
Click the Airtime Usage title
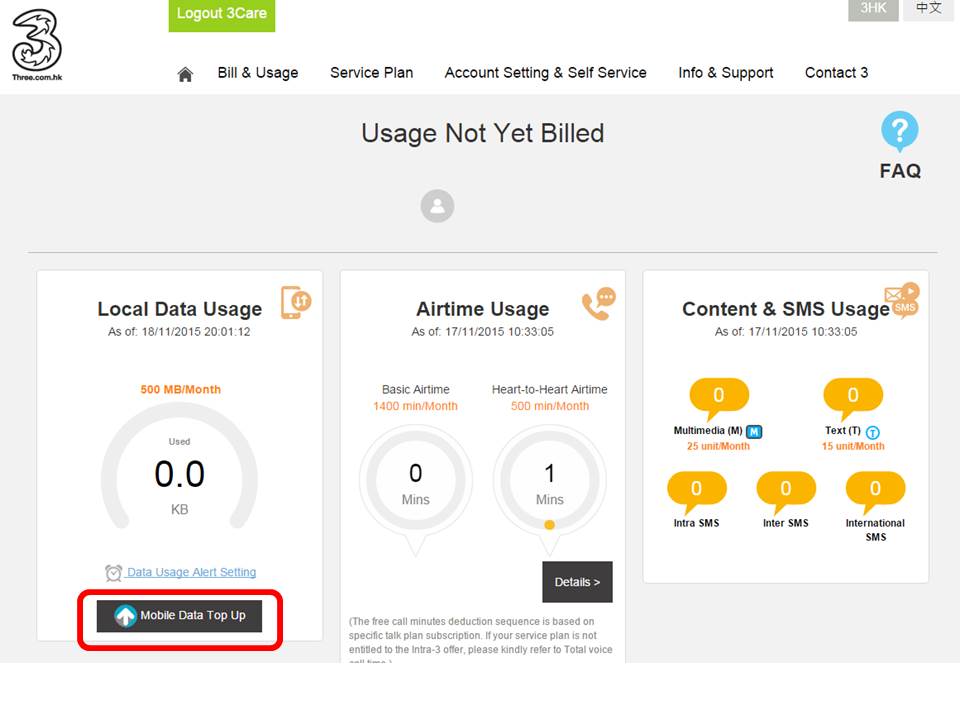tap(482, 309)
